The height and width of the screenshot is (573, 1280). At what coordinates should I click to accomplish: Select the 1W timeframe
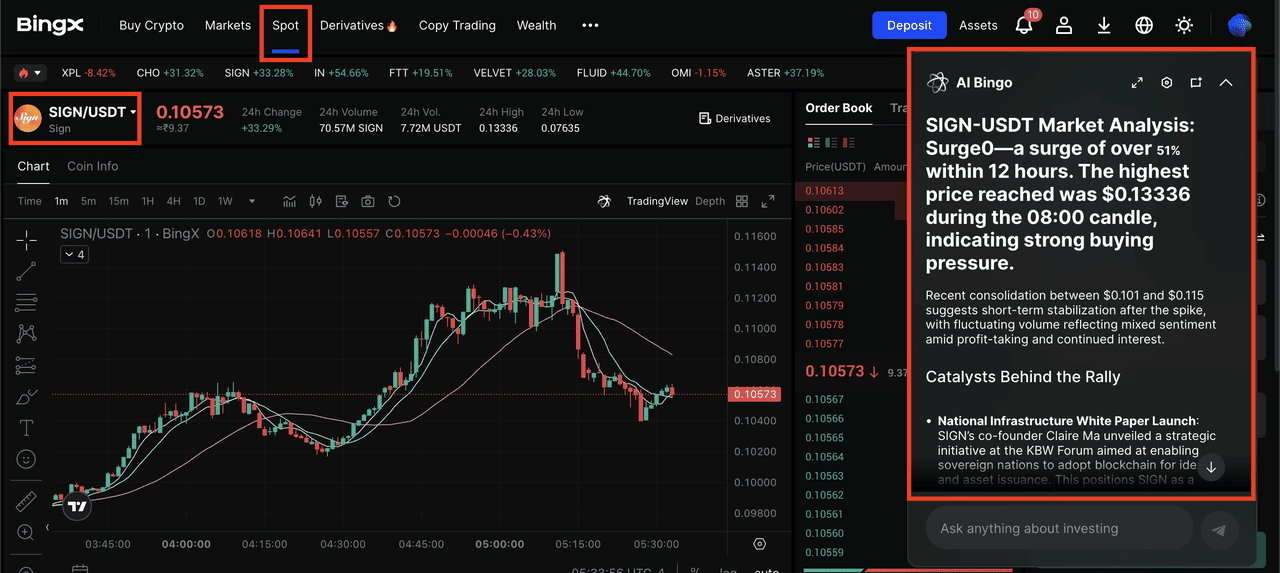[x=225, y=201]
